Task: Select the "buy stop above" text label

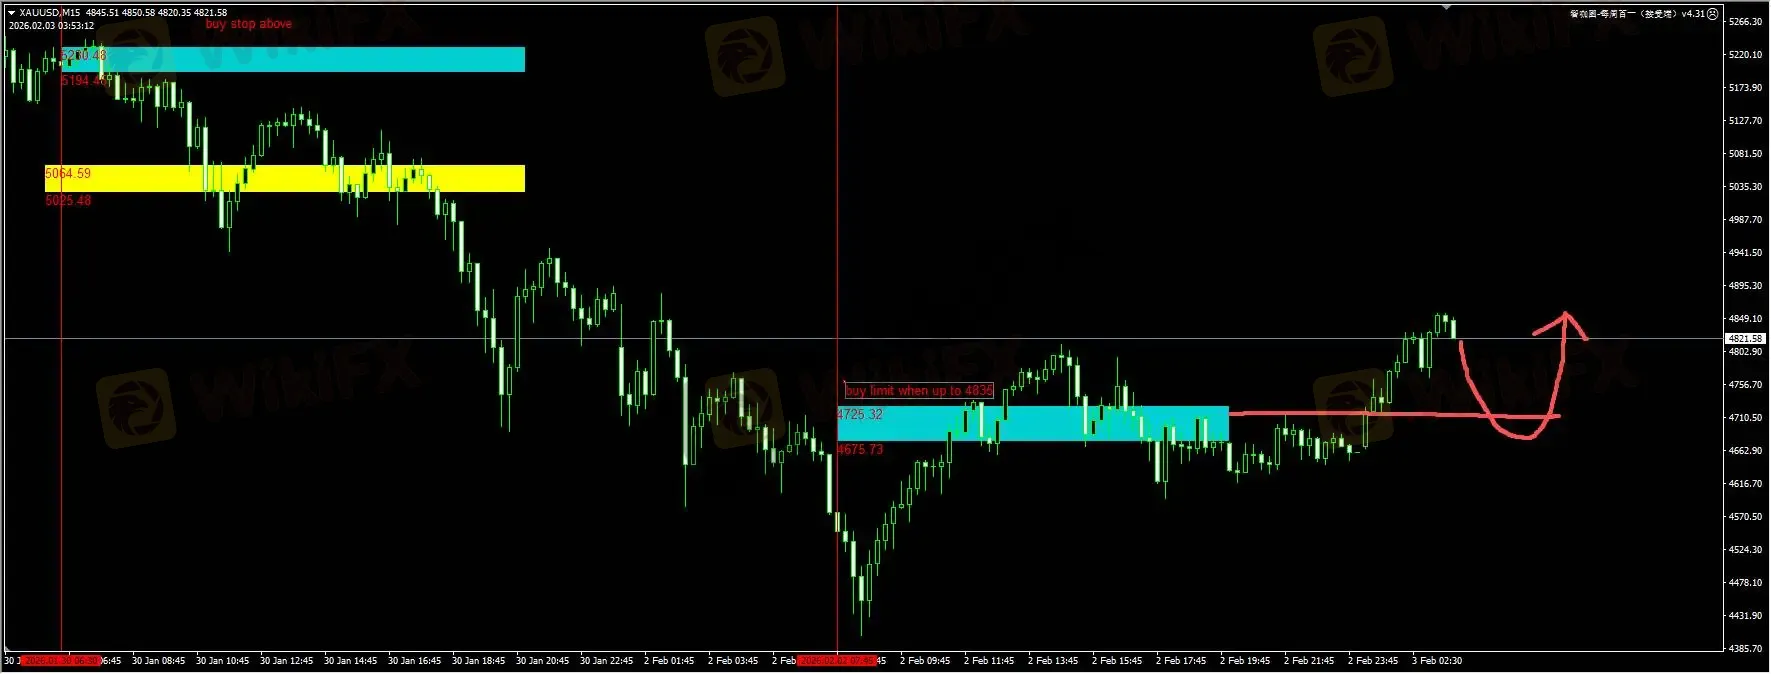Action: [x=248, y=24]
